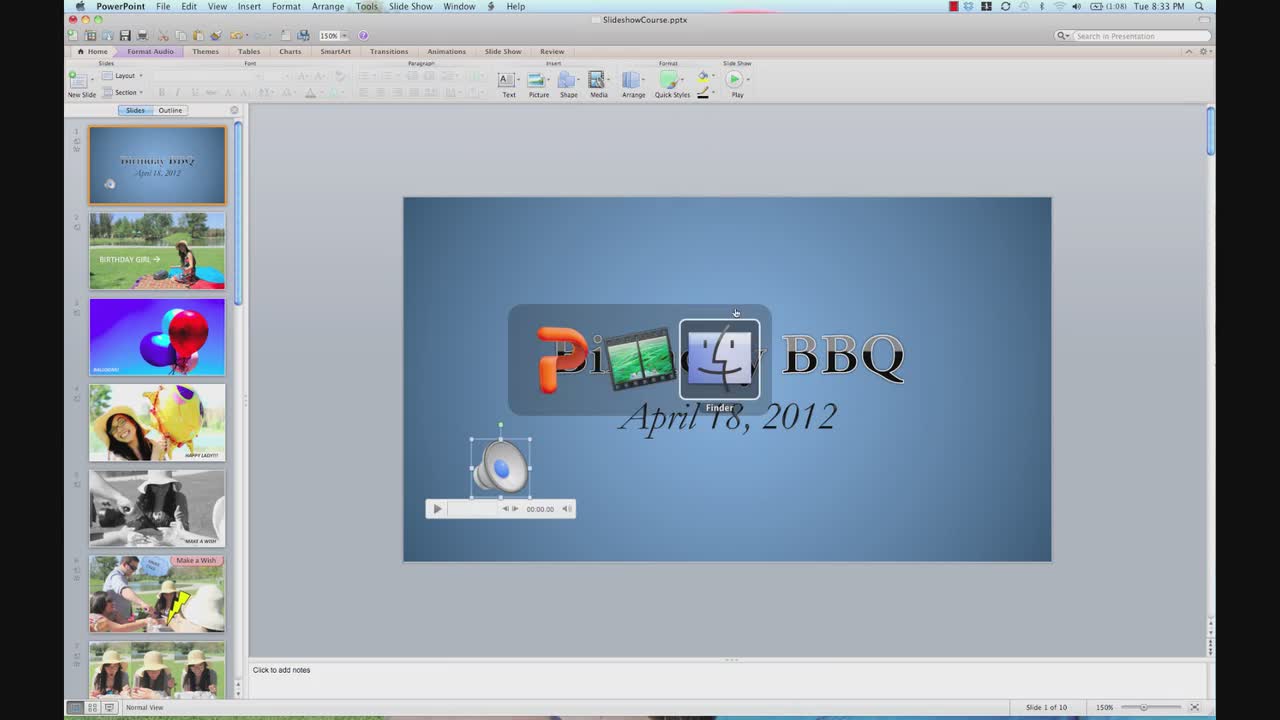Image resolution: width=1280 pixels, height=720 pixels.
Task: Click the Save icon in the toolbar
Action: tap(125, 35)
